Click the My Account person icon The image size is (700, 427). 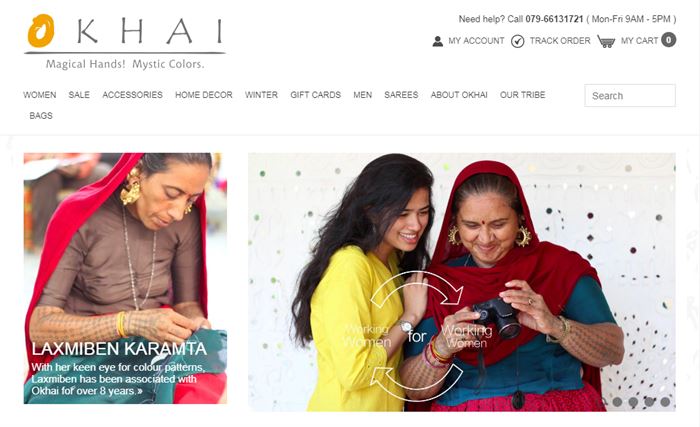point(438,41)
